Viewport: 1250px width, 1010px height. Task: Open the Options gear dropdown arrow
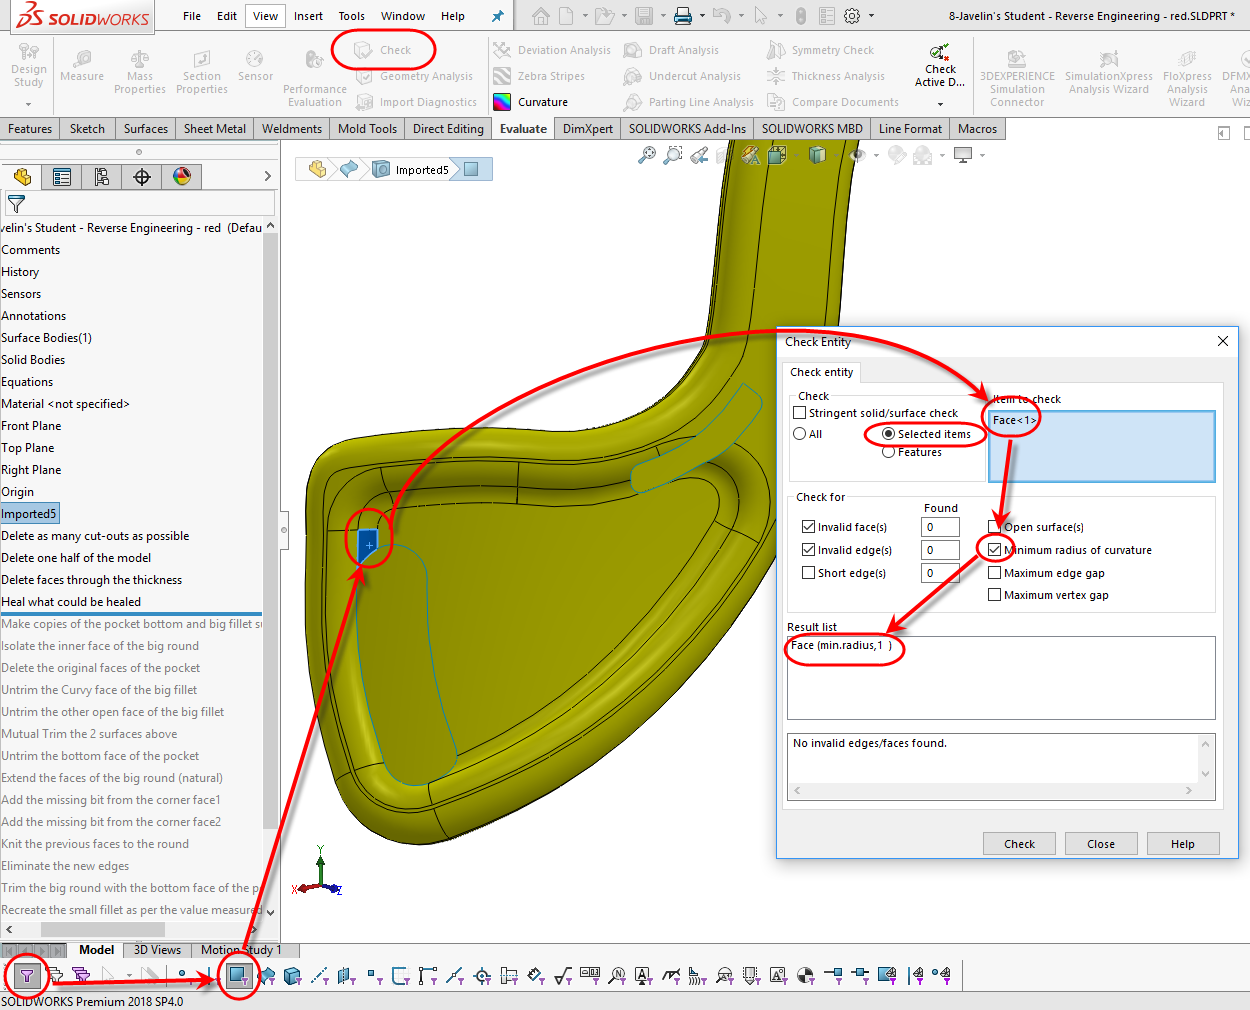(x=871, y=16)
